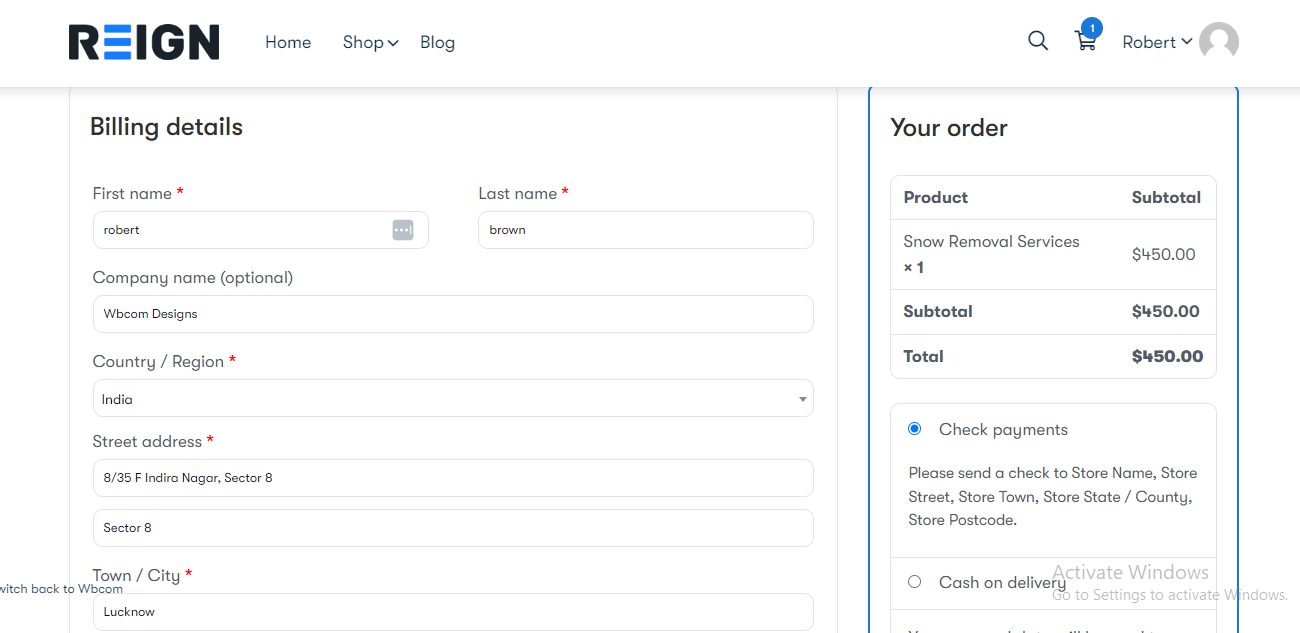Click the user avatar image
This screenshot has height=633, width=1300.
click(x=1219, y=42)
